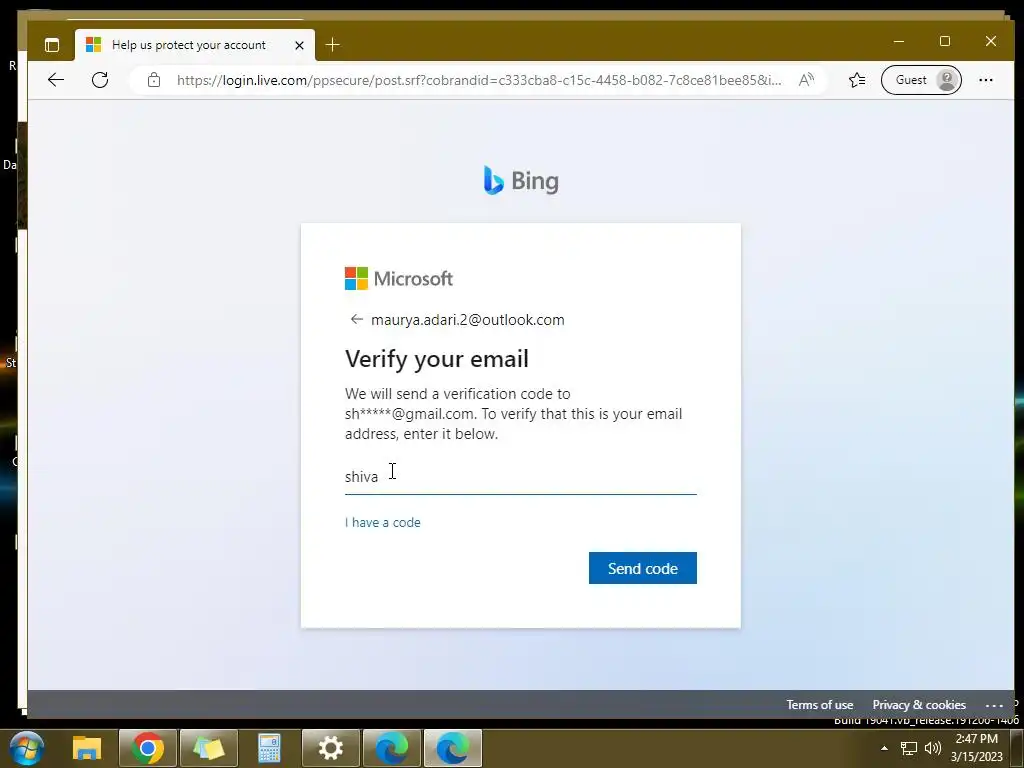The width and height of the screenshot is (1024, 768).
Task: Reload the page with refresh icon
Action: (x=100, y=80)
